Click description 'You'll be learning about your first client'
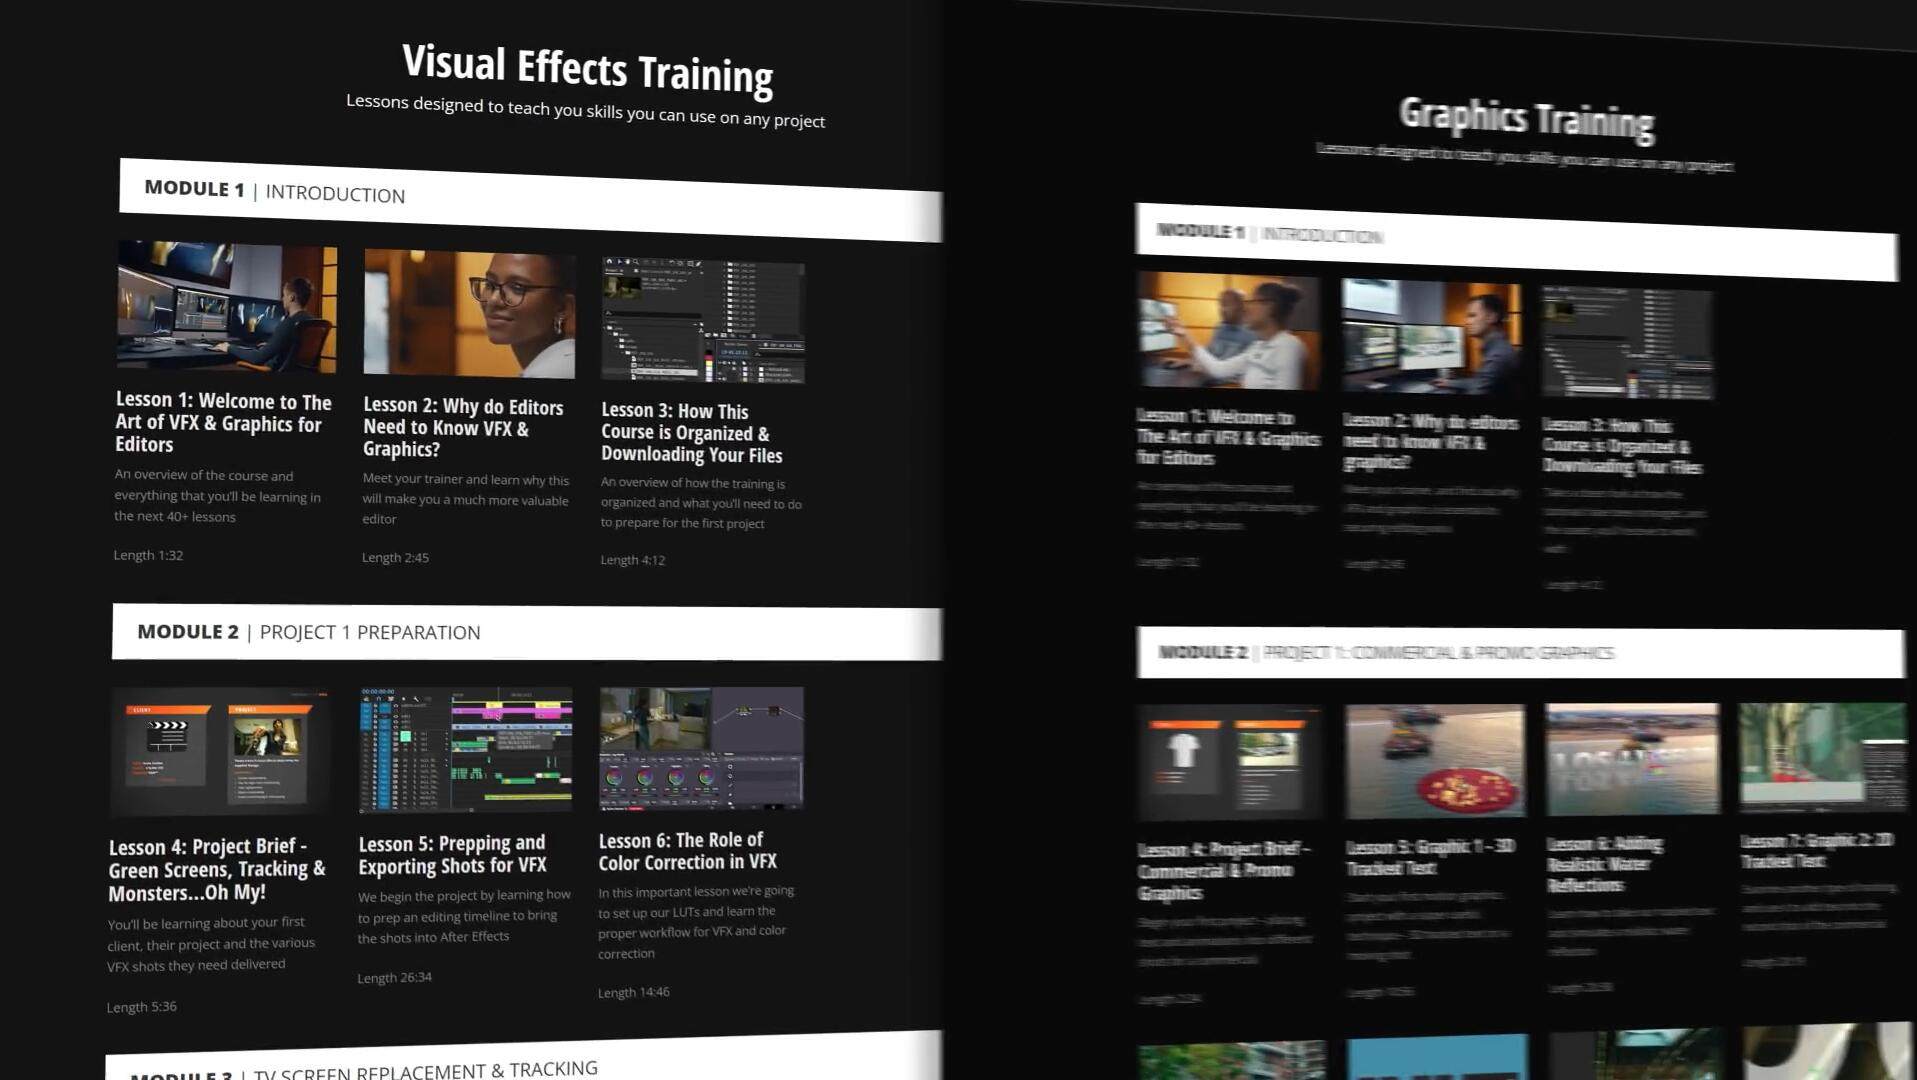The image size is (1917, 1080). click(211, 943)
